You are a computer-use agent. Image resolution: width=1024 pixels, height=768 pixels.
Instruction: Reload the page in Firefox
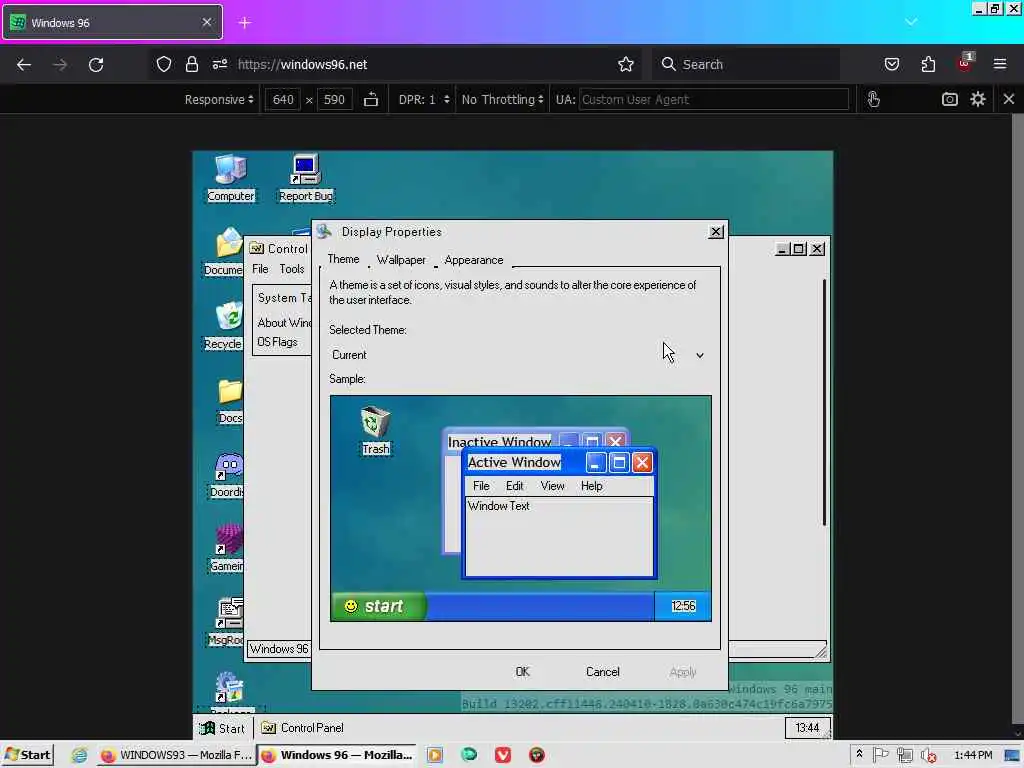(x=96, y=64)
